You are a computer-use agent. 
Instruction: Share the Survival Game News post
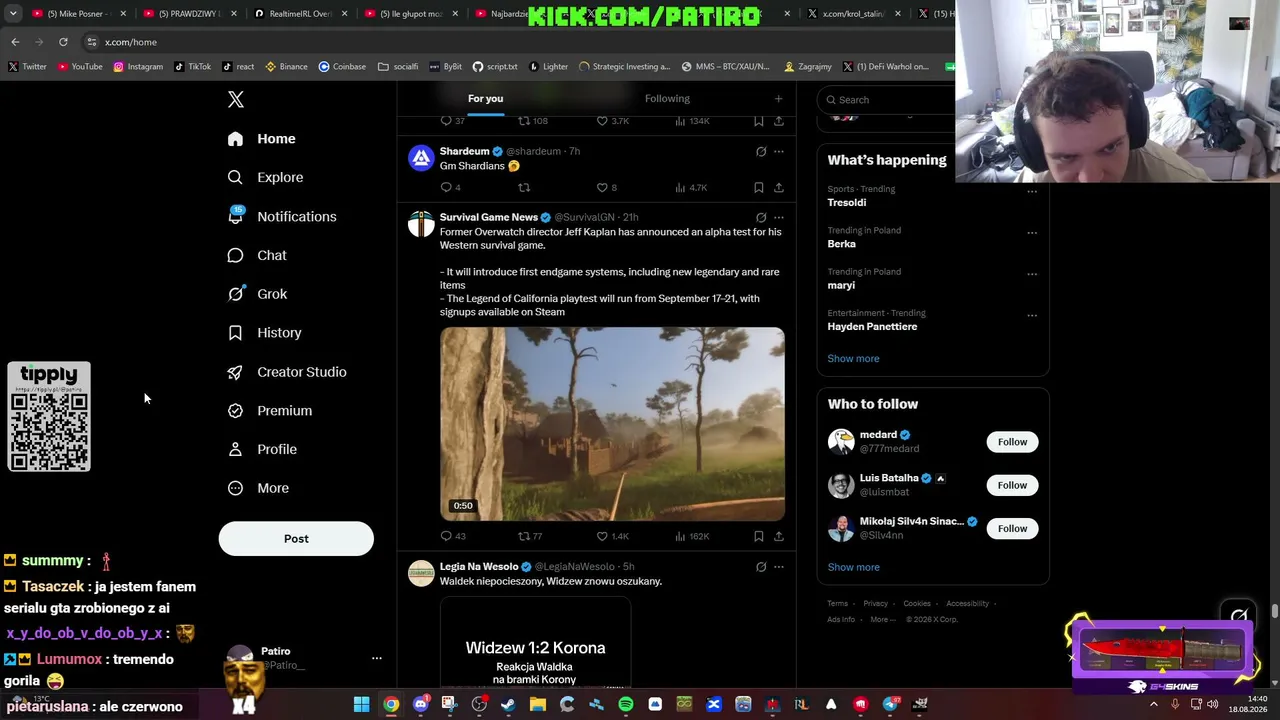coord(779,536)
